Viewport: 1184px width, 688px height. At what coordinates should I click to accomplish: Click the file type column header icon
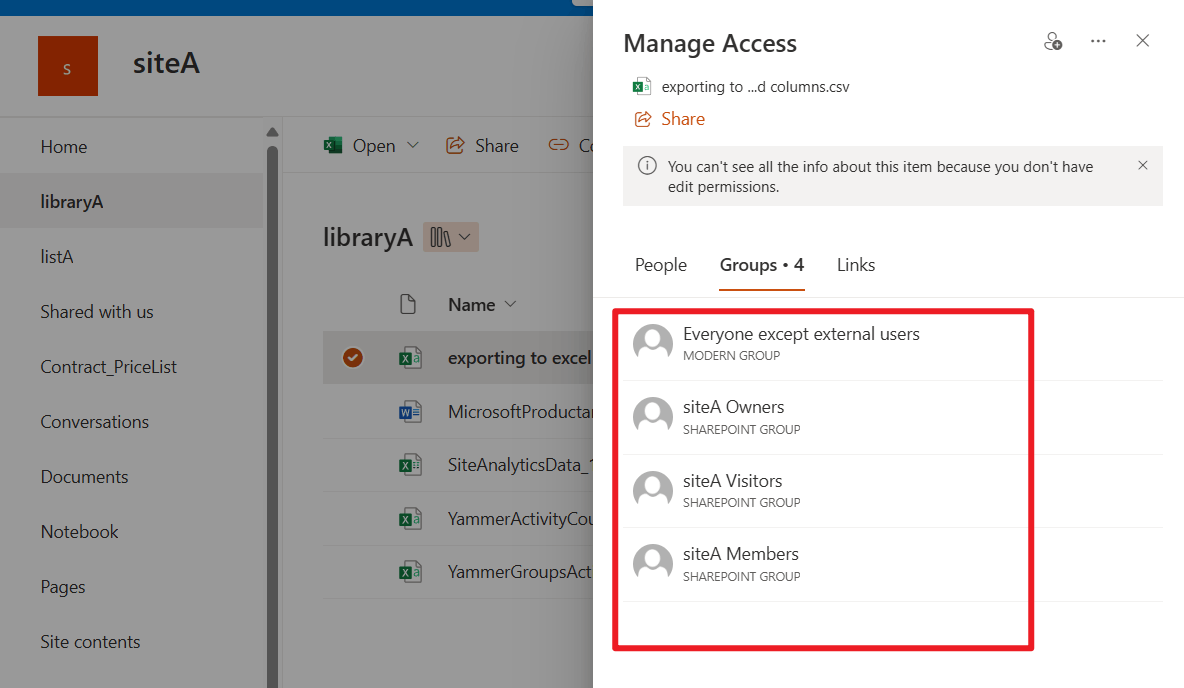408,305
